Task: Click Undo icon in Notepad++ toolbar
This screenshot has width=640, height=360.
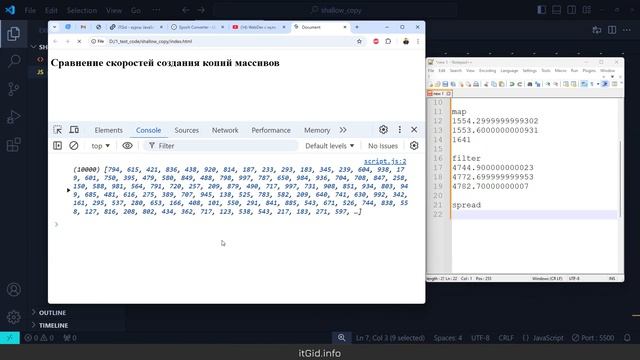Action: (x=511, y=84)
